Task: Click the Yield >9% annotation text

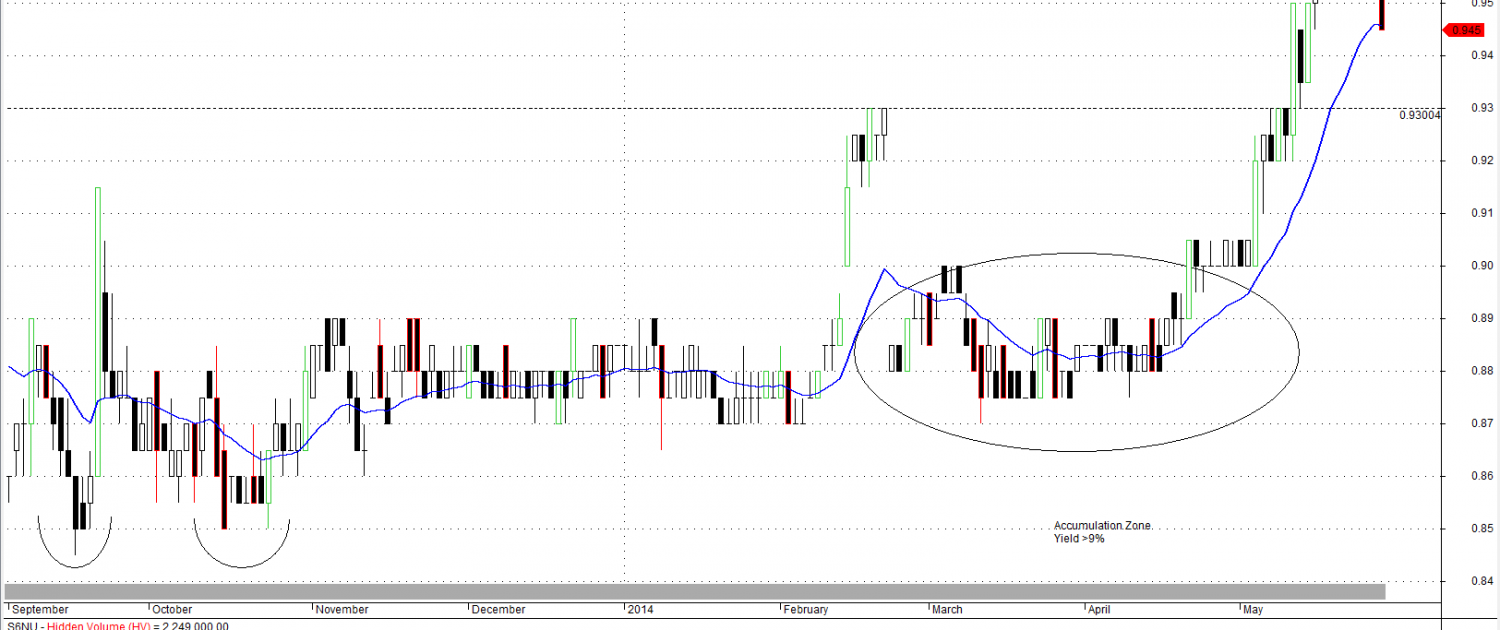Action: pos(1078,539)
